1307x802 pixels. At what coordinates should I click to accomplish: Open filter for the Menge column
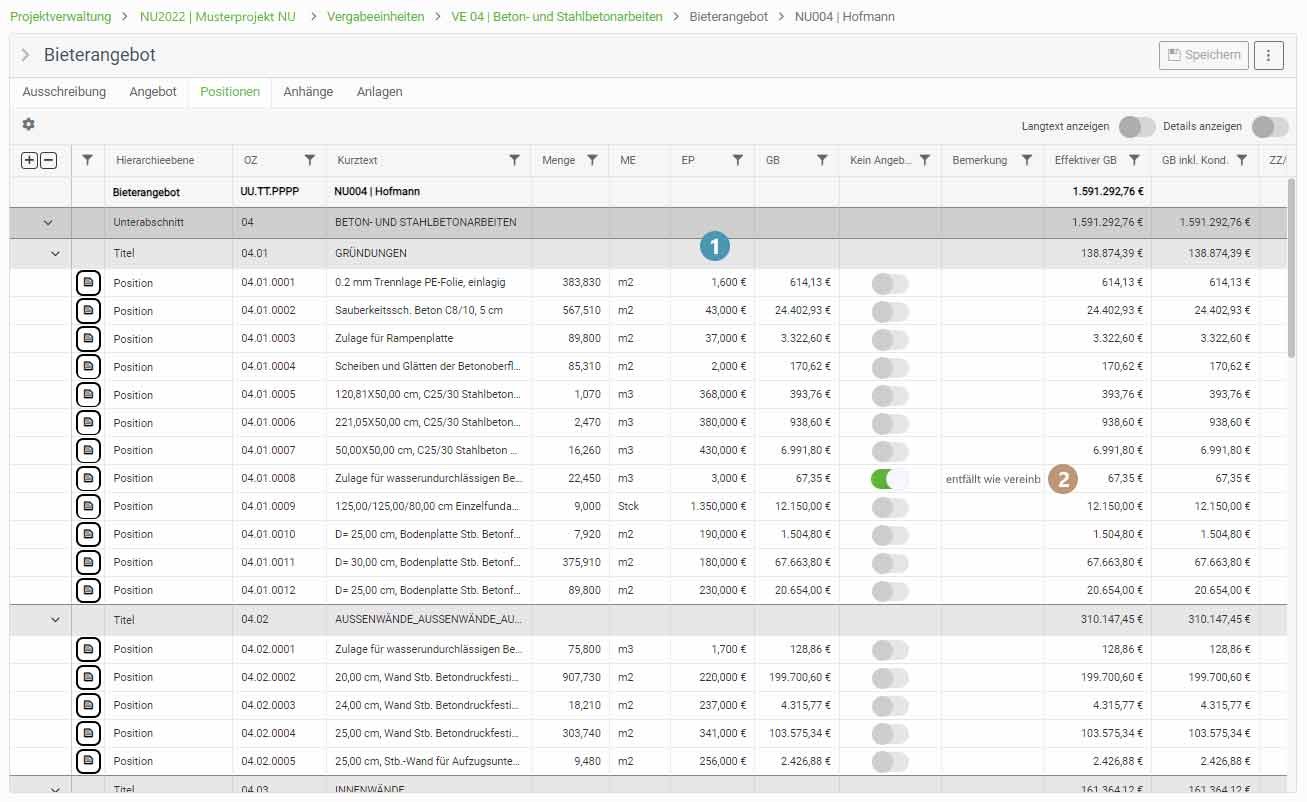tap(592, 160)
